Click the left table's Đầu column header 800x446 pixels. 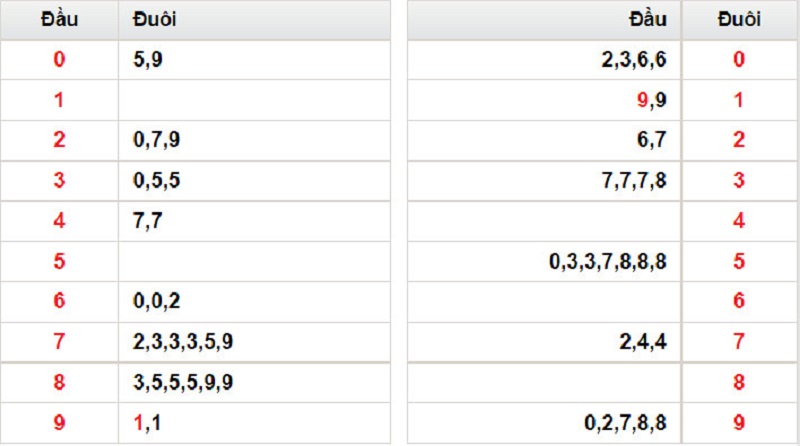click(x=58, y=20)
